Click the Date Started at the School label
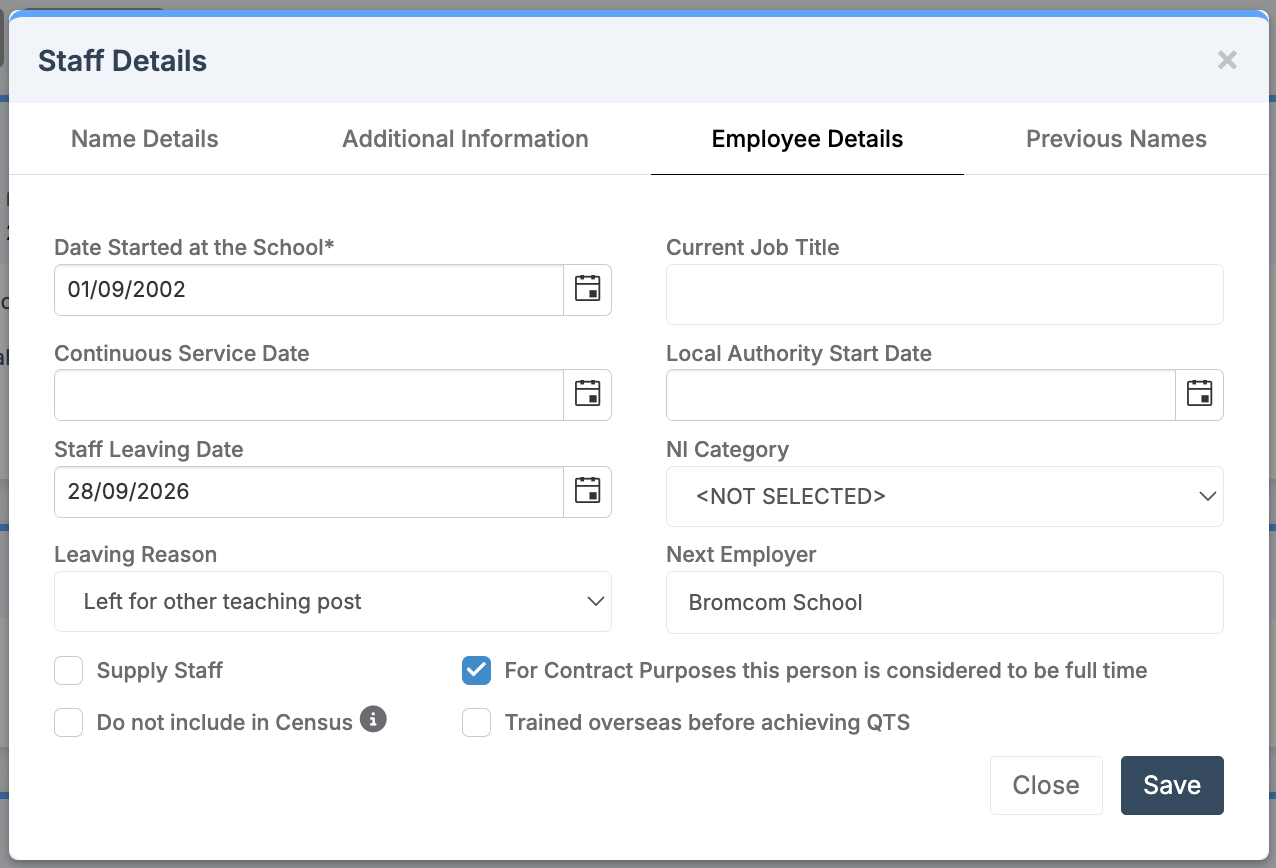This screenshot has width=1276, height=868. [194, 247]
